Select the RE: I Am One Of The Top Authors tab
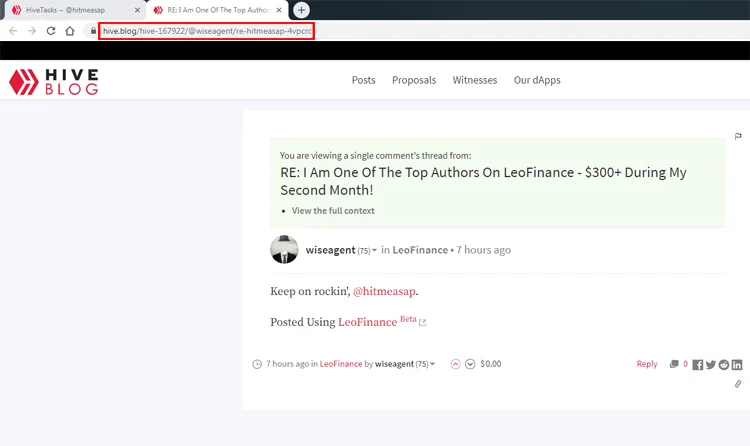The image size is (750, 446). click(x=219, y=10)
